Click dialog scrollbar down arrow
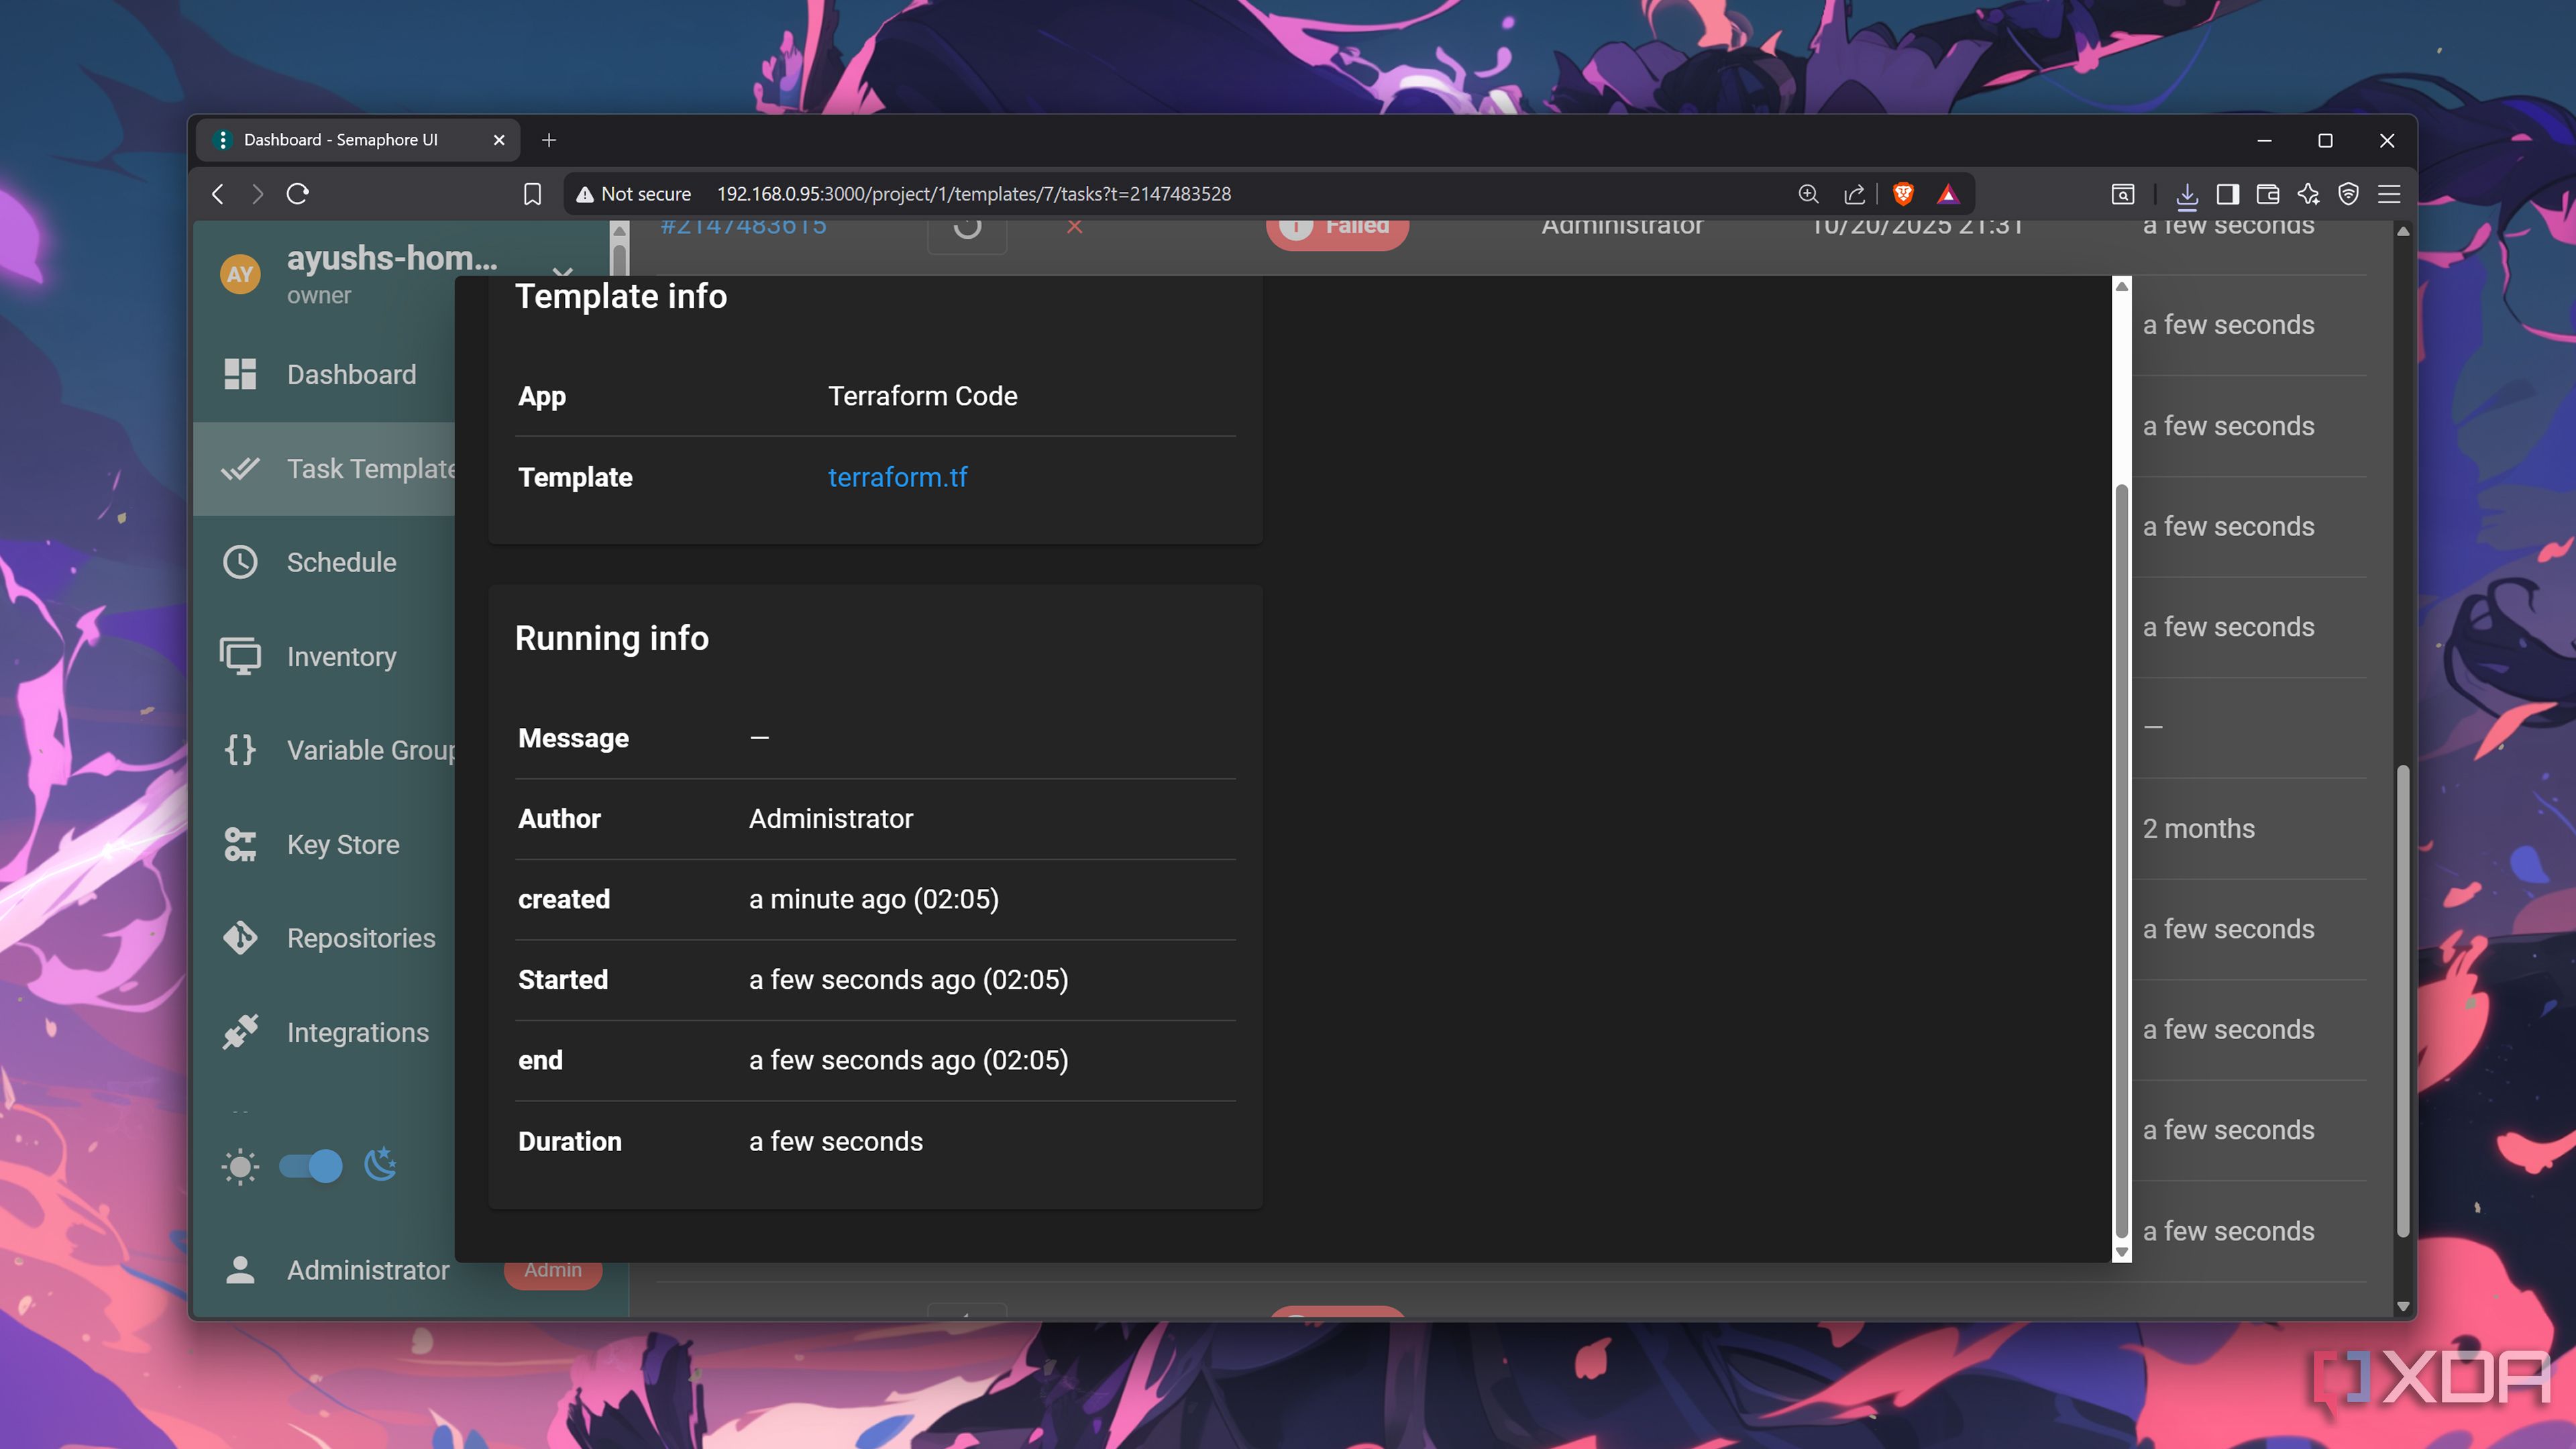Image resolution: width=2576 pixels, height=1449 pixels. coord(2121,1252)
